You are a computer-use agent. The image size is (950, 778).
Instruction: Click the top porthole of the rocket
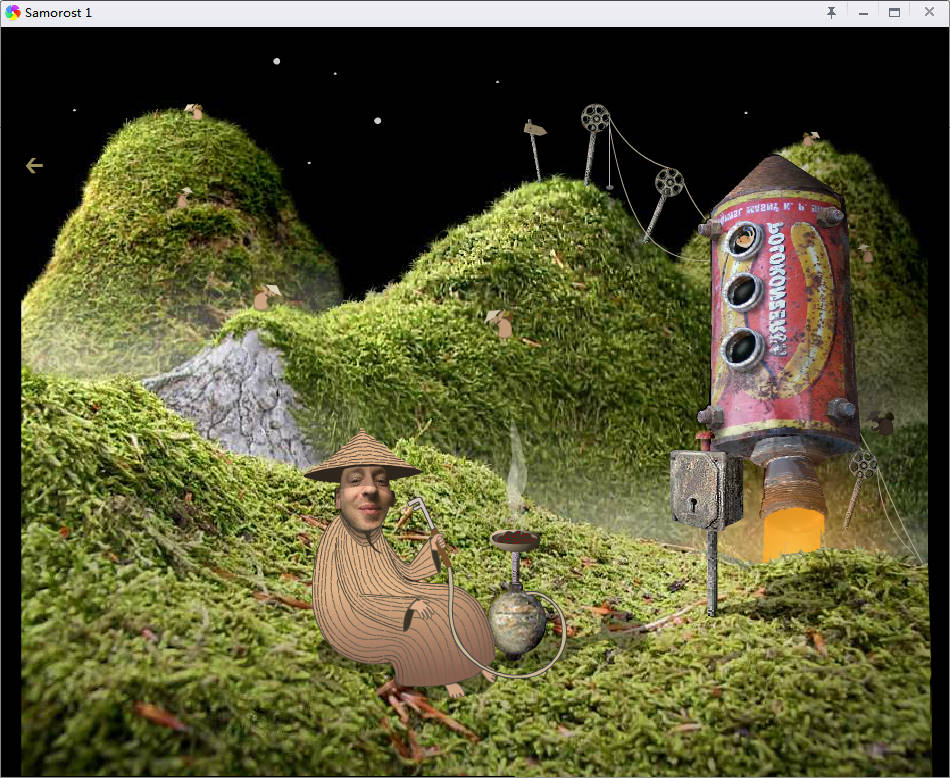(743, 241)
